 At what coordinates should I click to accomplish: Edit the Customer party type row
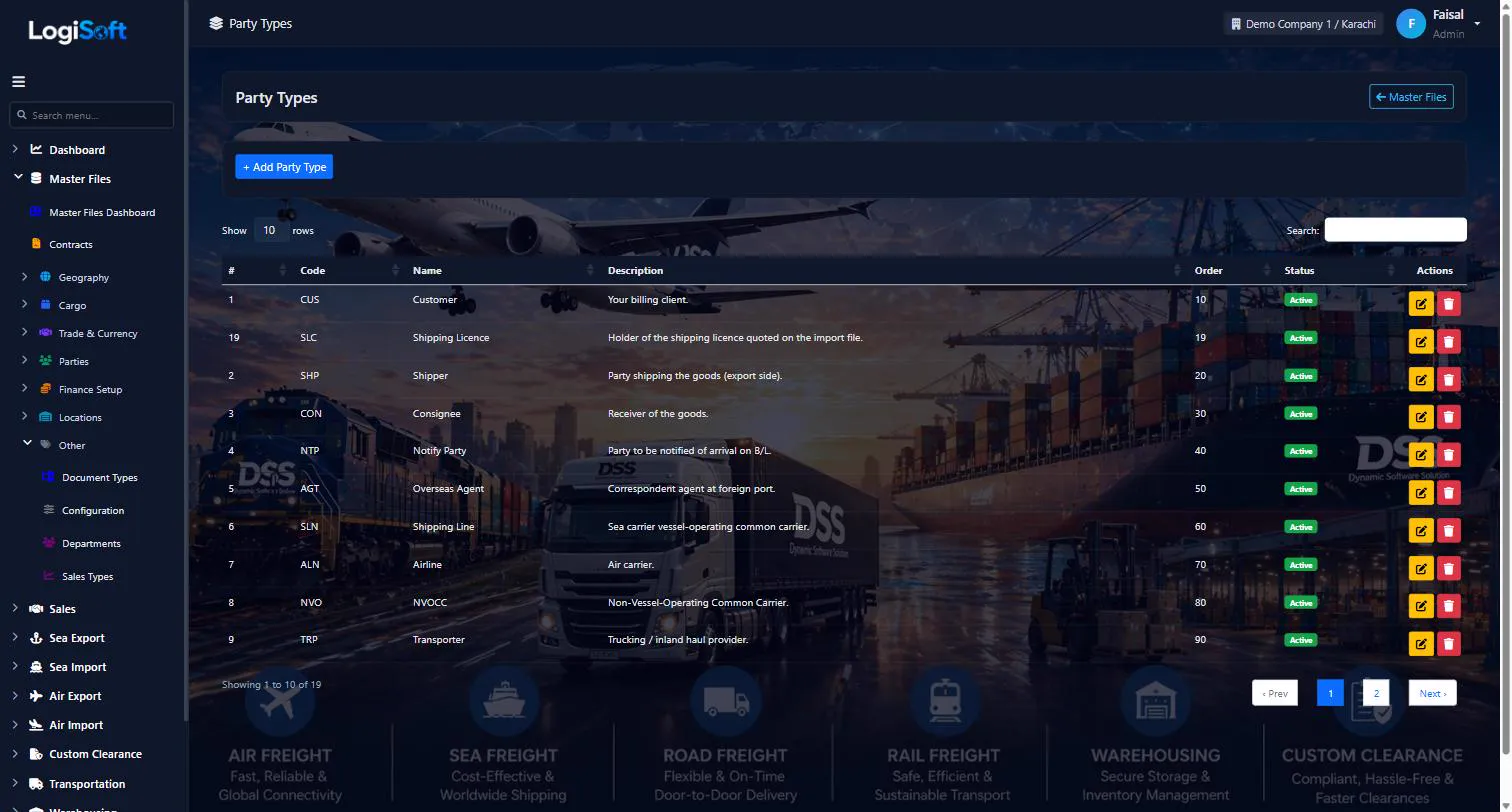[x=1421, y=304]
